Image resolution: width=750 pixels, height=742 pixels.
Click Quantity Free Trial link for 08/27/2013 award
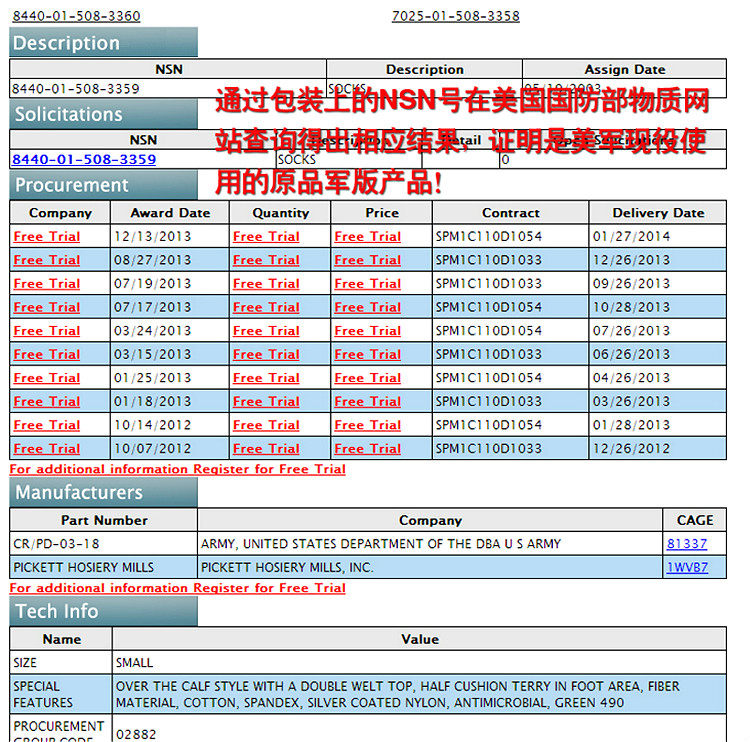pos(266,260)
